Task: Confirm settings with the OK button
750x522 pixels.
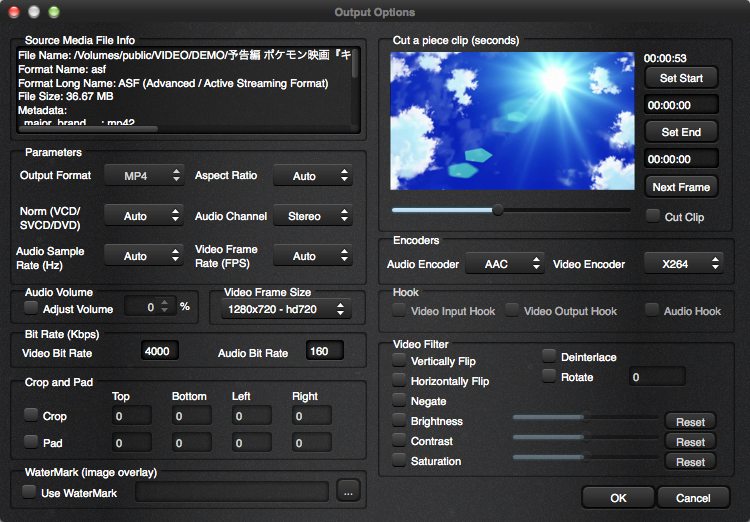Action: click(x=618, y=498)
